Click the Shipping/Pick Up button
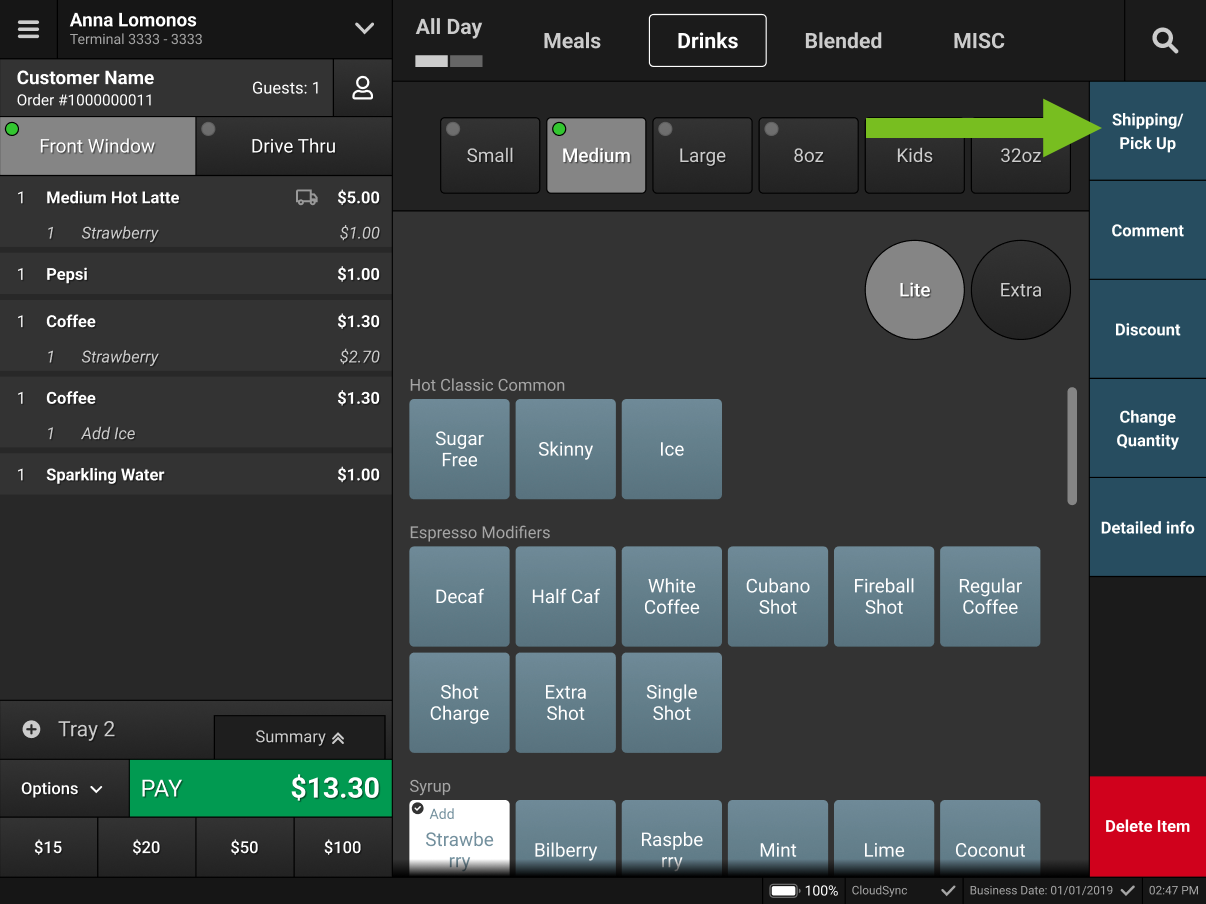This screenshot has height=904, width=1206. coord(1147,131)
